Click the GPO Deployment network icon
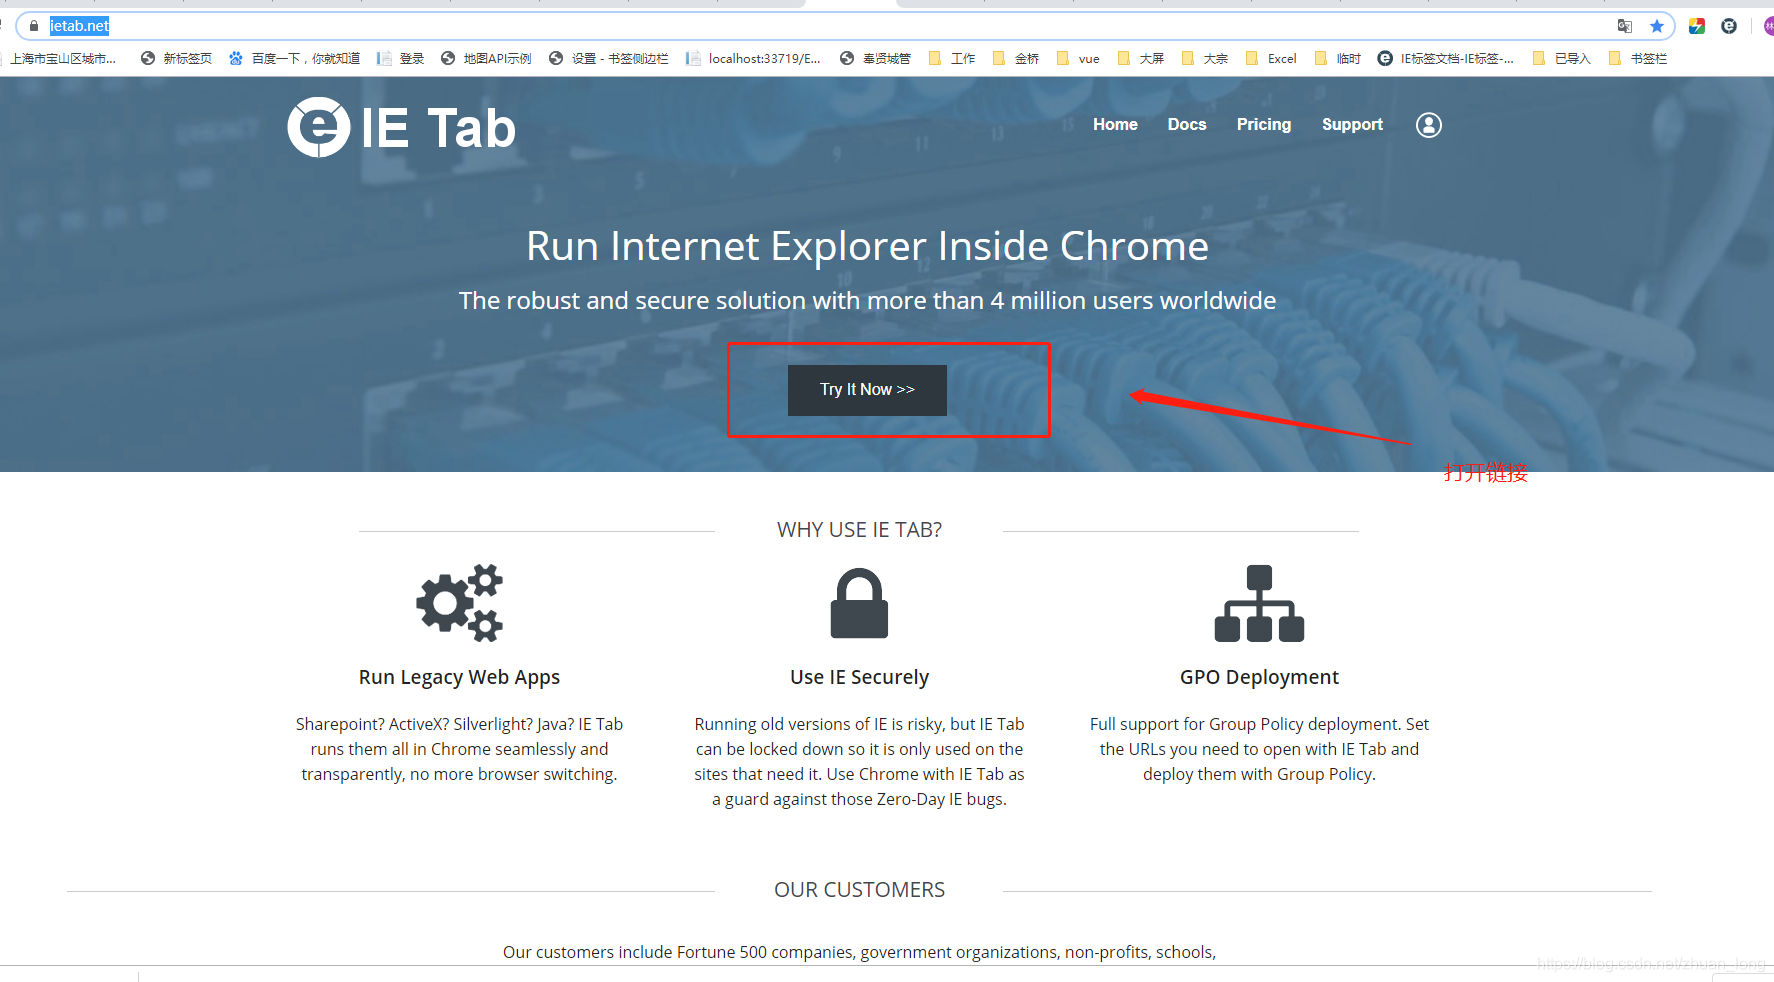This screenshot has height=982, width=1774. click(x=1259, y=603)
